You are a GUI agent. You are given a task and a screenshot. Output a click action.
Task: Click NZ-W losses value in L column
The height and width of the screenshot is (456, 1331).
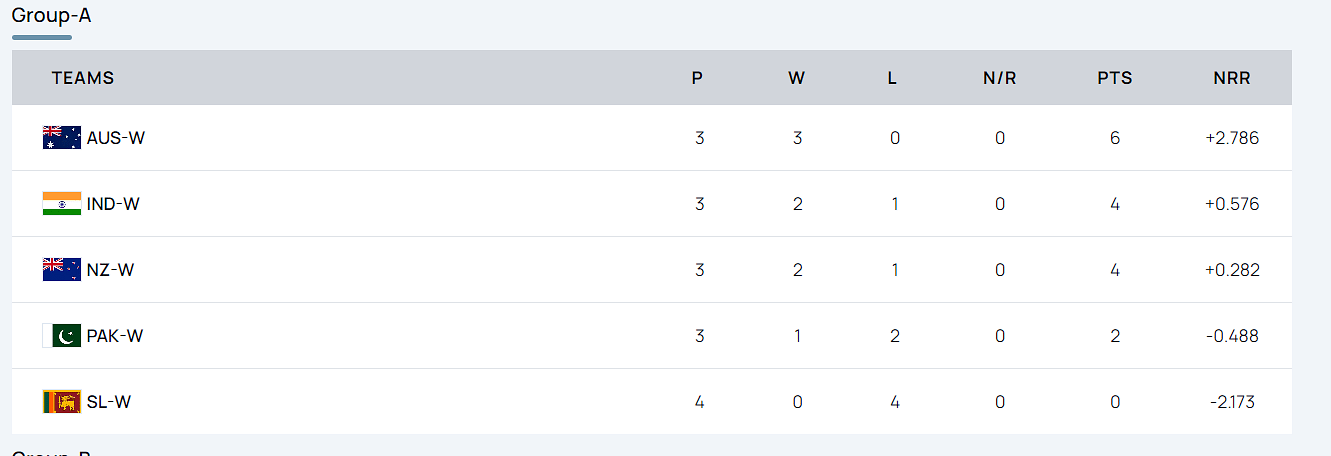[895, 270]
